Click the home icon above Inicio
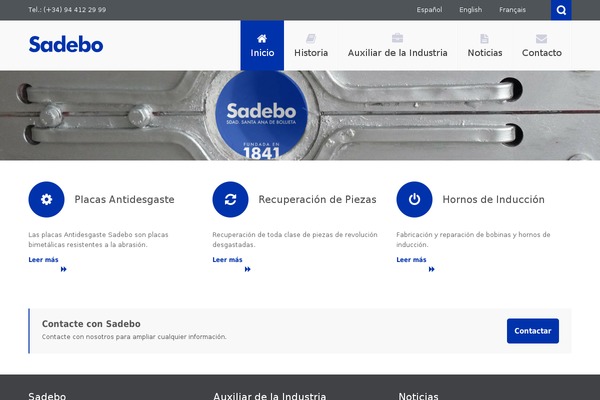600x400 pixels. 262,39
